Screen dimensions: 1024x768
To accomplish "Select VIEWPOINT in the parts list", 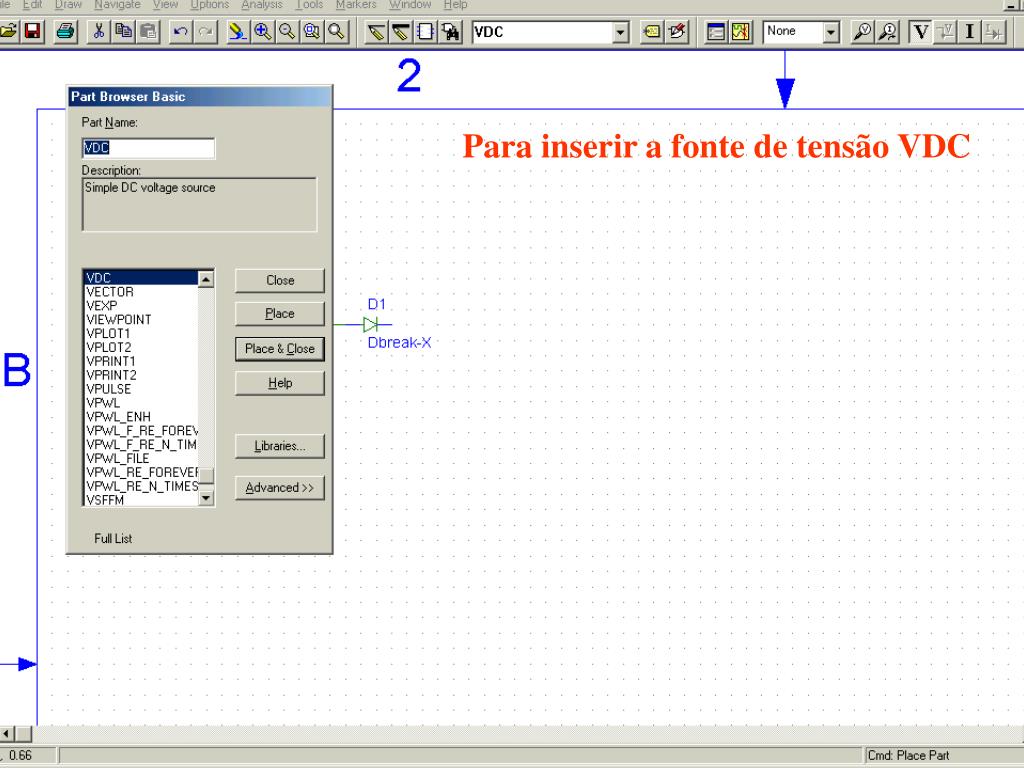I will pyautogui.click(x=119, y=319).
